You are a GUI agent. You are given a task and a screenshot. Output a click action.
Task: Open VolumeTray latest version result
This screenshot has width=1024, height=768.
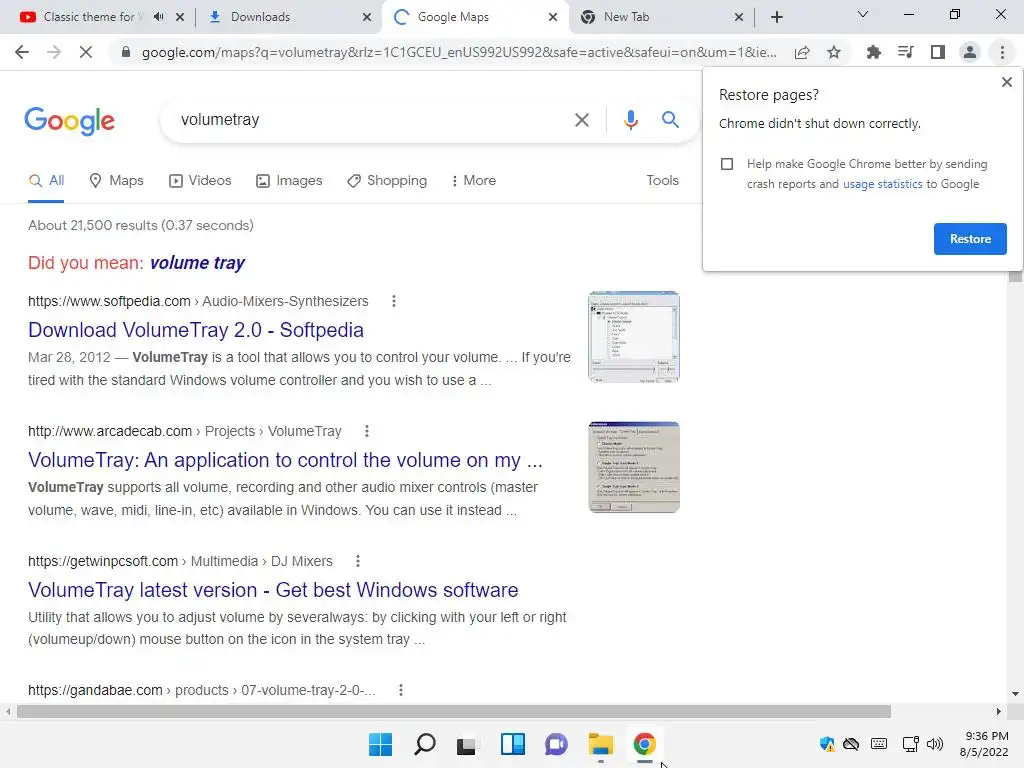pos(273,590)
